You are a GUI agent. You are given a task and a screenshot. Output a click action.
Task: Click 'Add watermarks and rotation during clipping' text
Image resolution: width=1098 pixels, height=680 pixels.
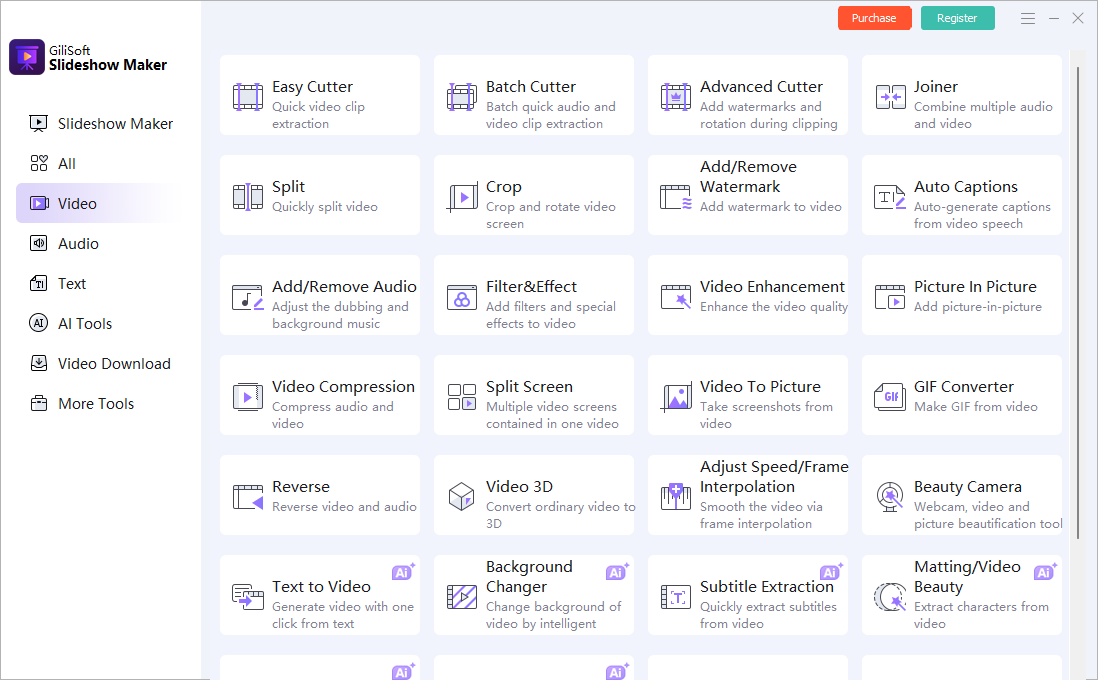point(769,115)
